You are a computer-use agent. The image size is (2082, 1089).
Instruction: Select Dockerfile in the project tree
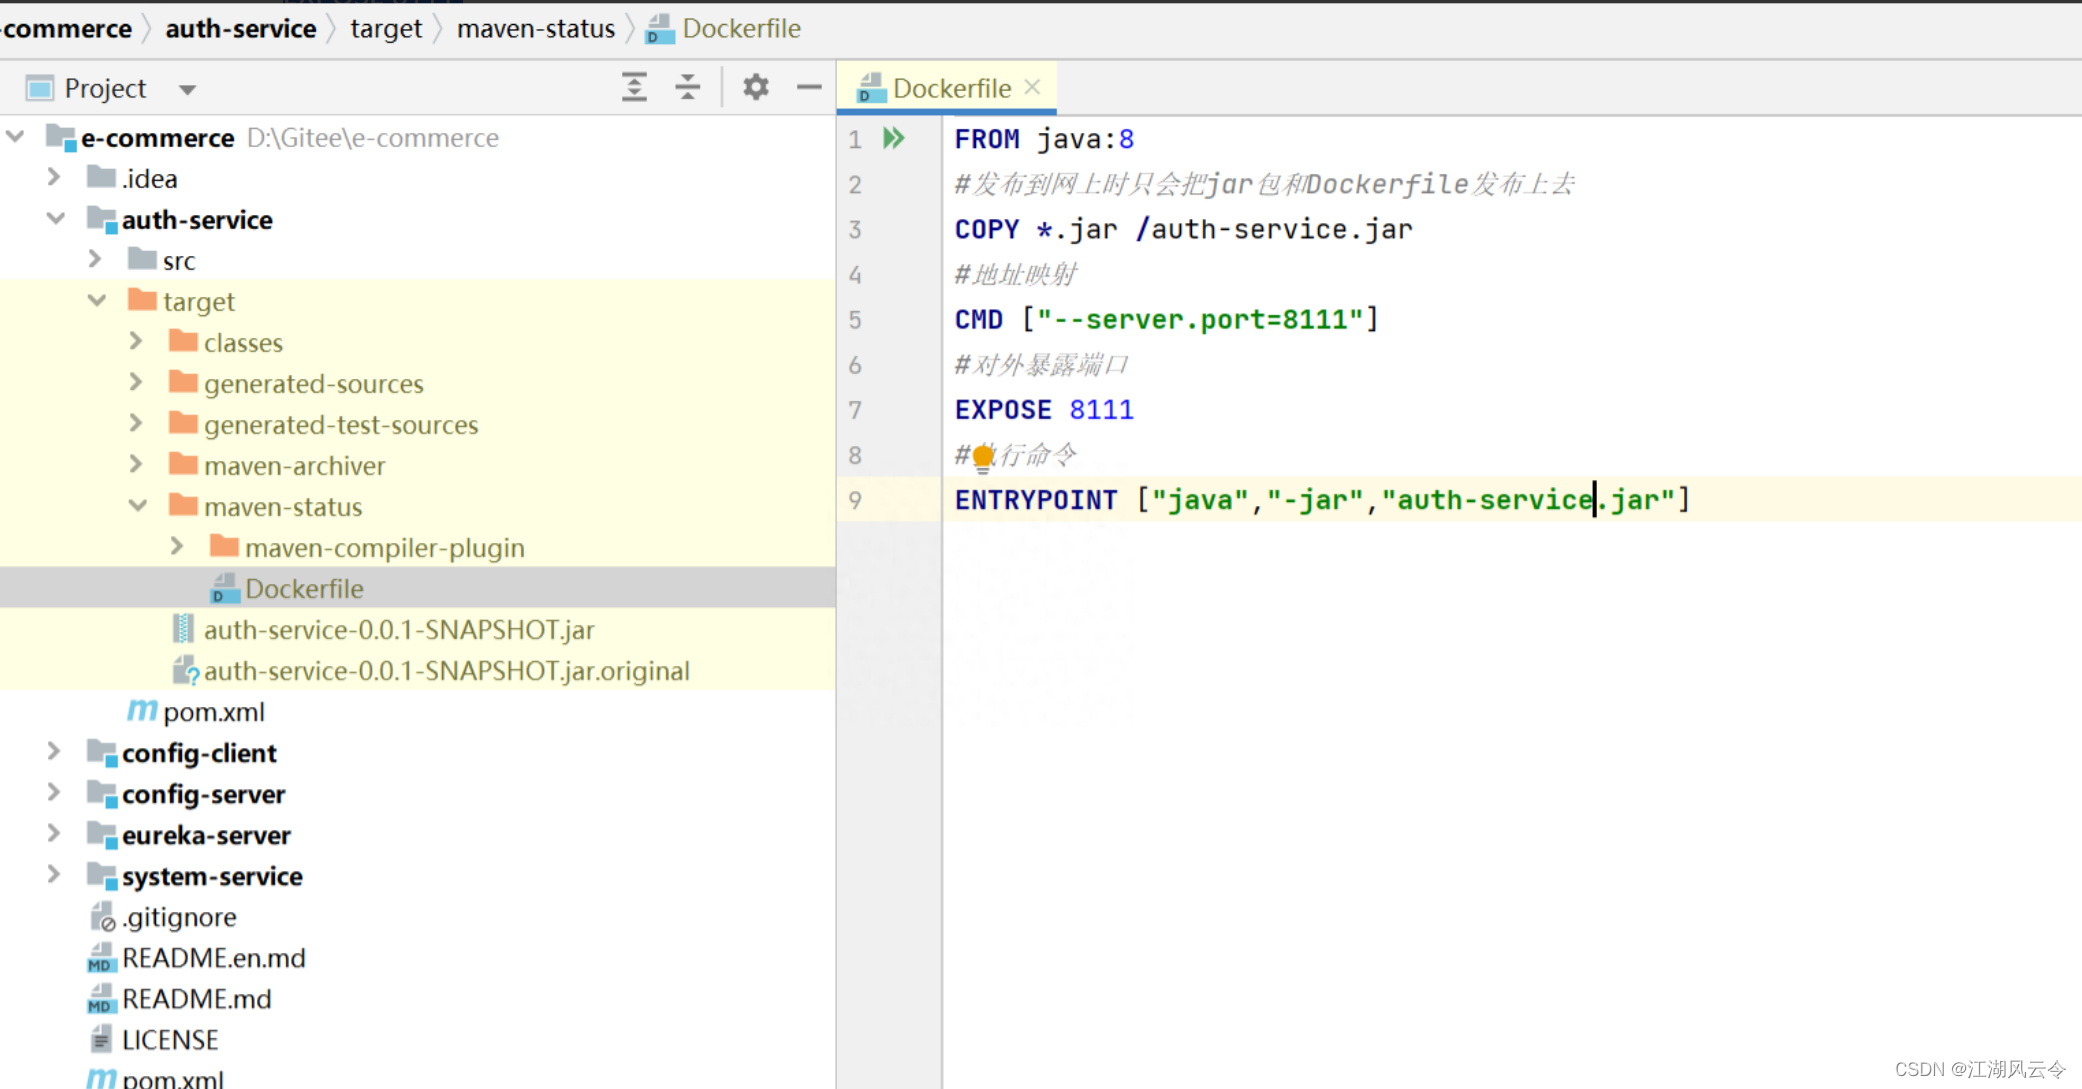(304, 589)
